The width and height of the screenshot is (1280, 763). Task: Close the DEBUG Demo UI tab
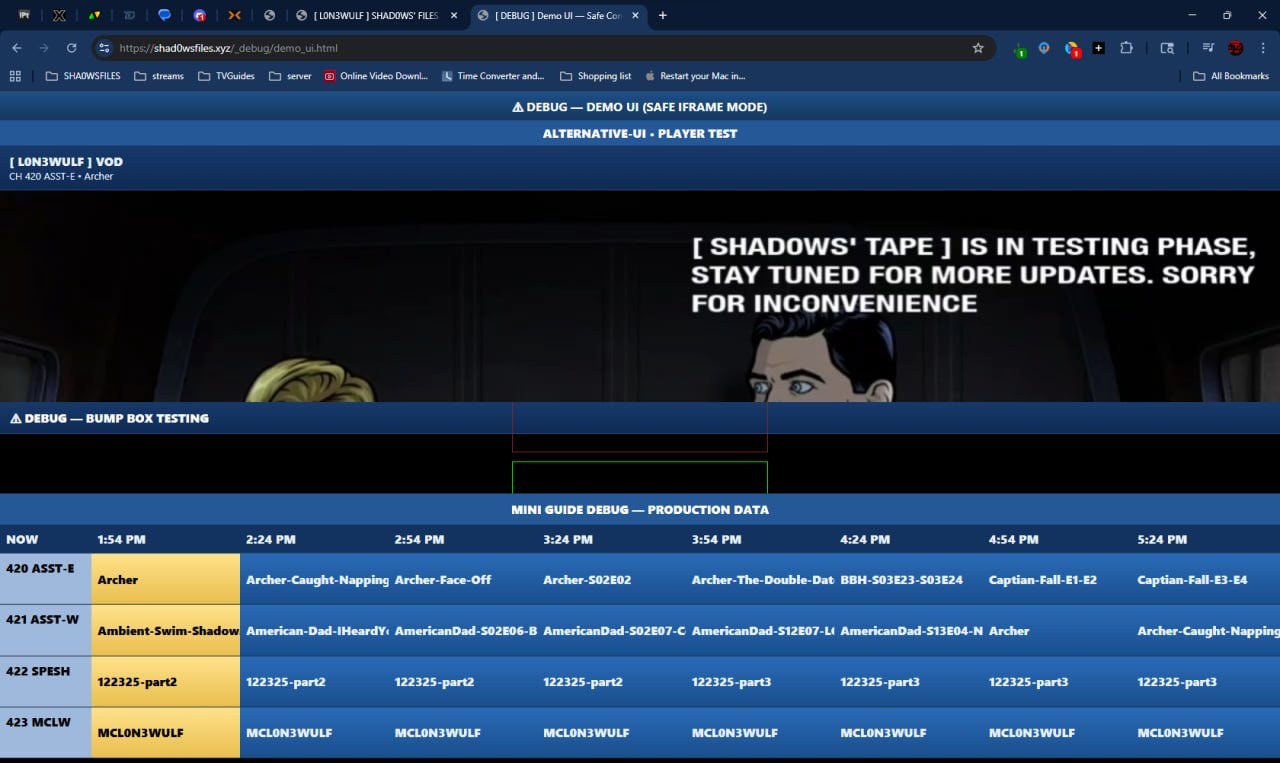pos(635,15)
